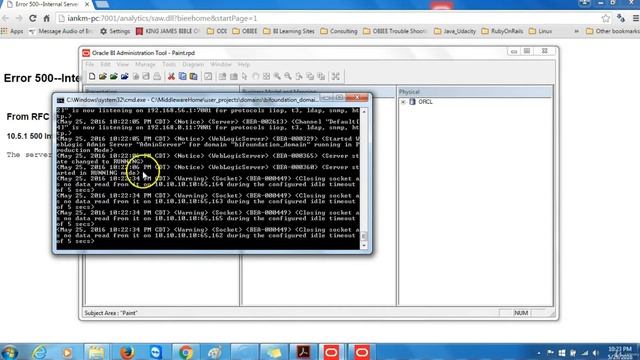Image resolution: width=640 pixels, height=360 pixels.
Task: Open Adobe Acrobat from the taskbar
Action: coord(303,352)
